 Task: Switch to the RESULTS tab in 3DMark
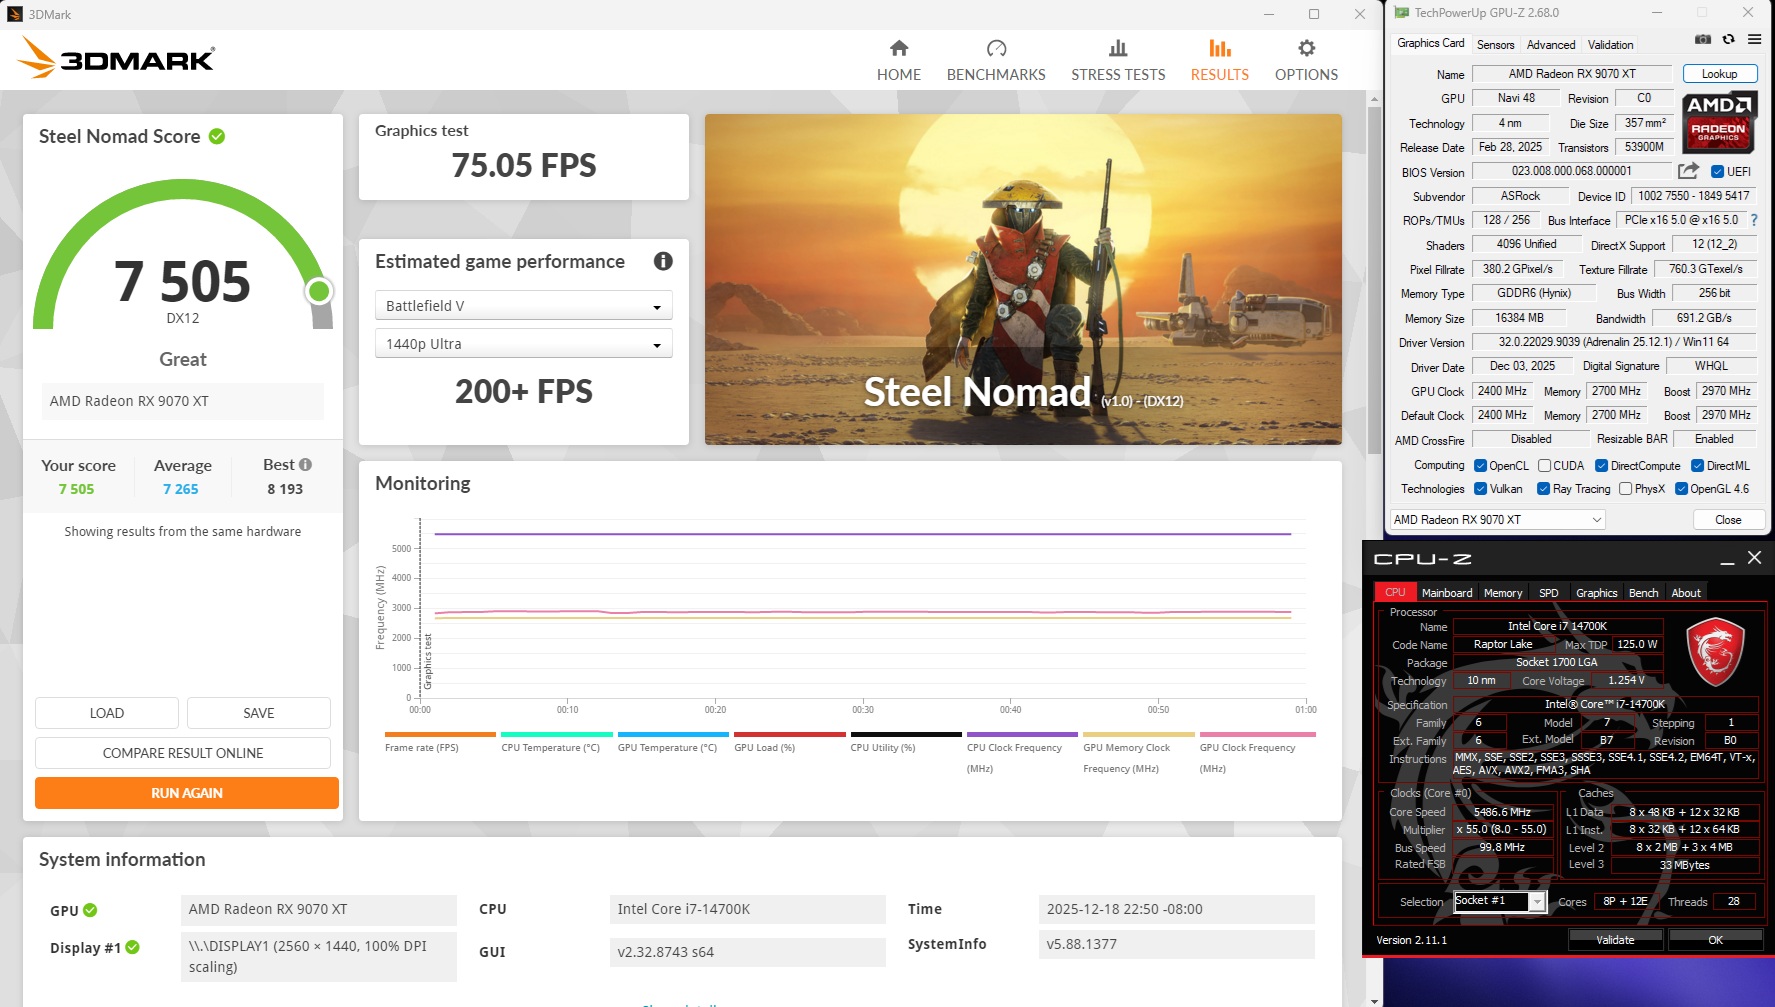(x=1219, y=61)
